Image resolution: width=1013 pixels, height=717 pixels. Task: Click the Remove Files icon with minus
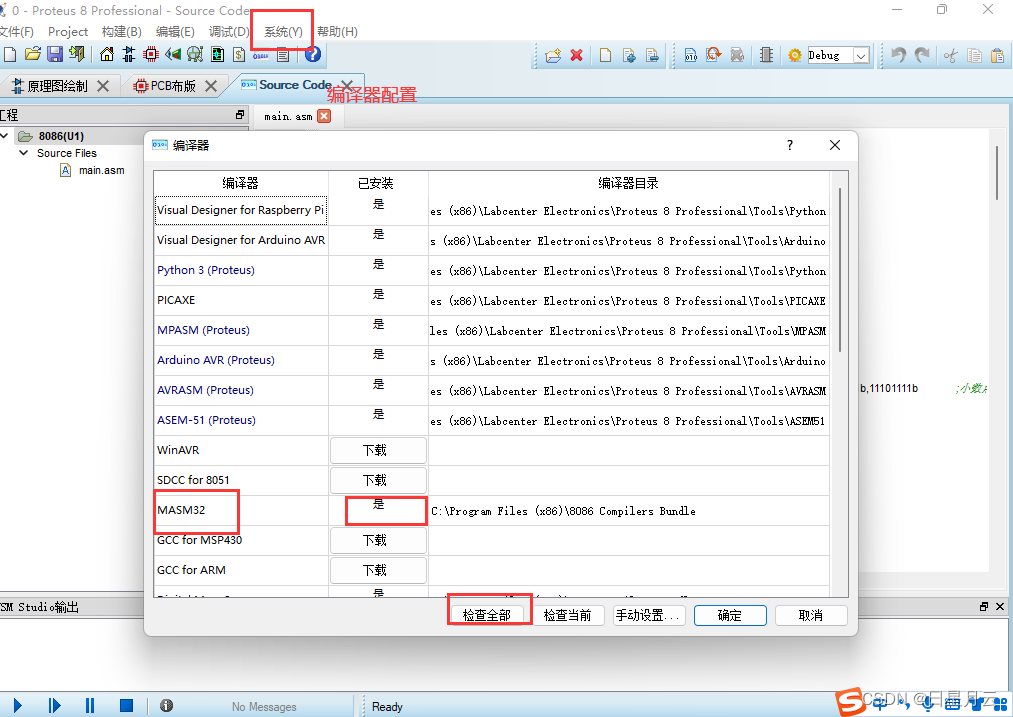[653, 56]
